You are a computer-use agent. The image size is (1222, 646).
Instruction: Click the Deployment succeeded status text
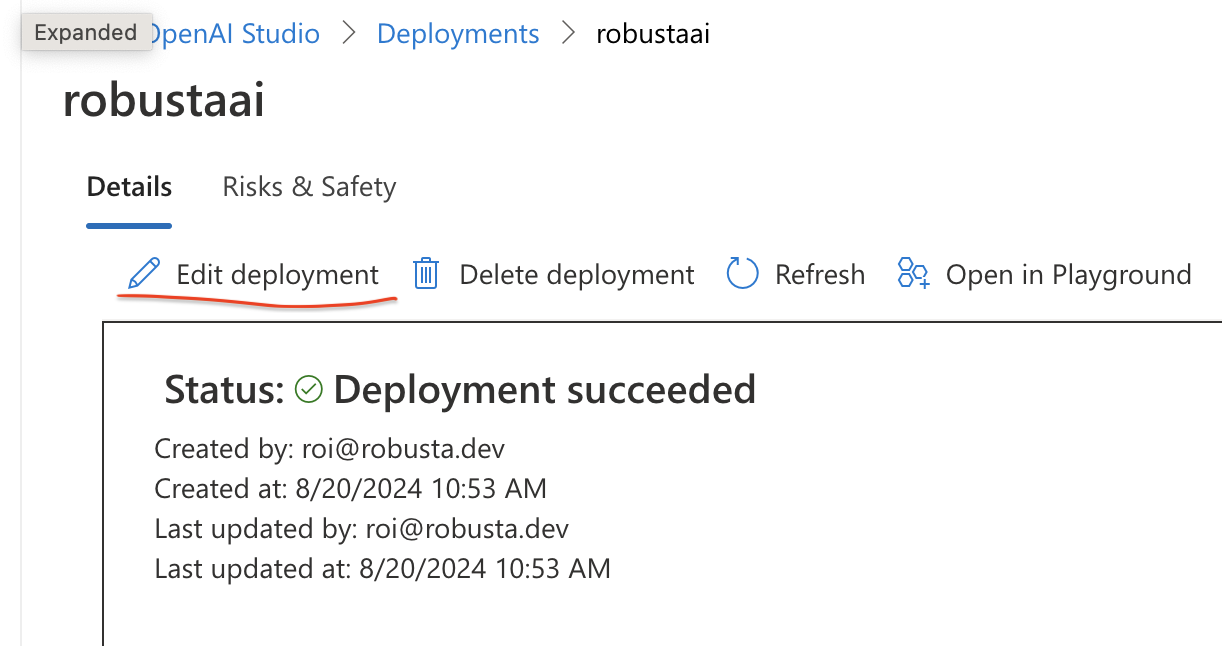pos(544,389)
